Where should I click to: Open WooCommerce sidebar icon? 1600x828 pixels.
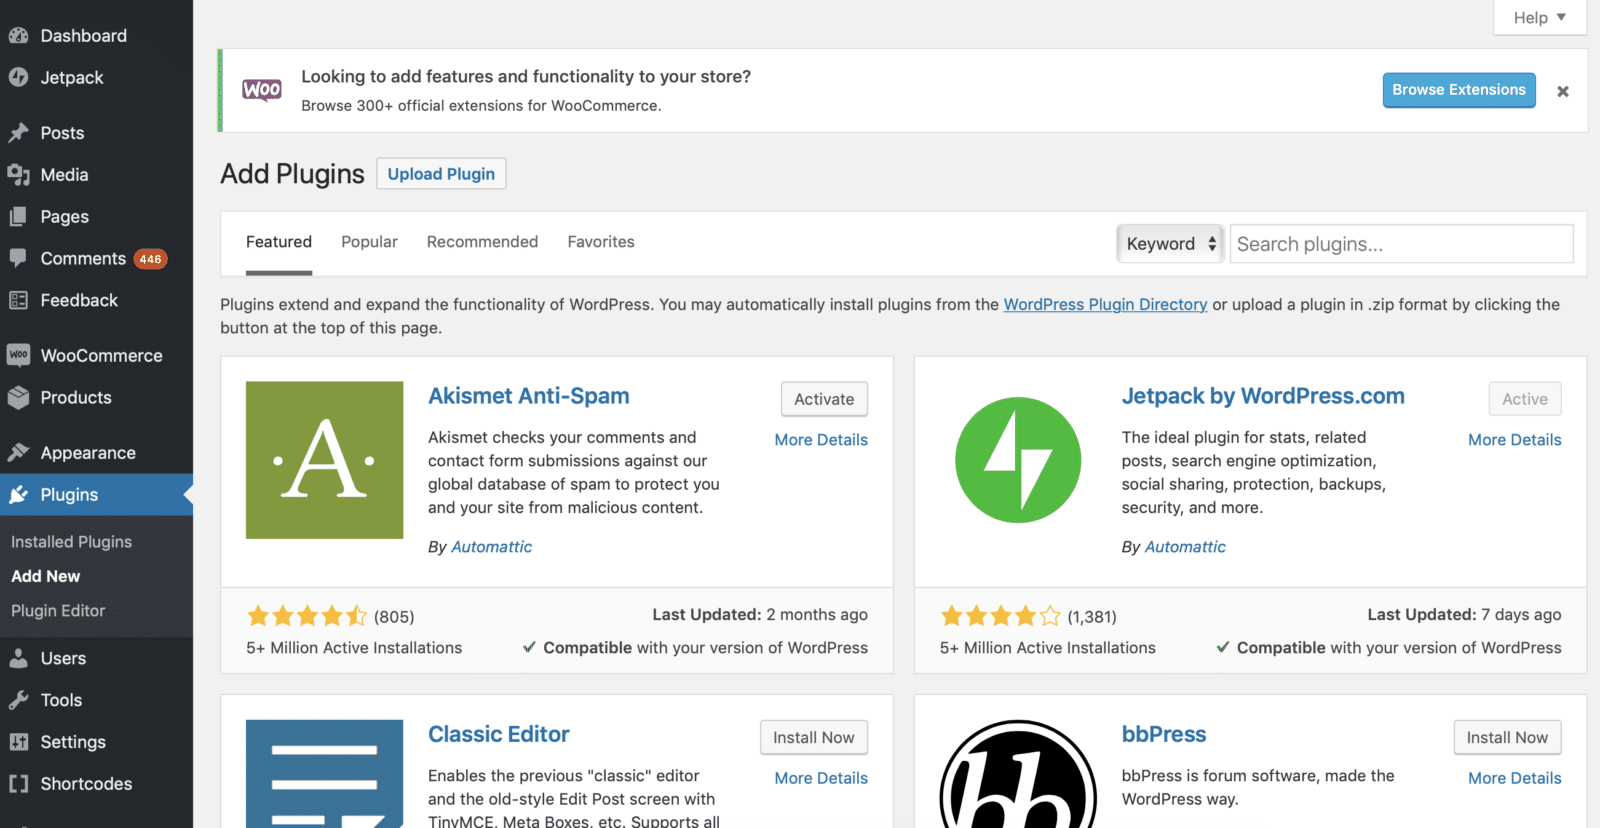[x=18, y=355]
